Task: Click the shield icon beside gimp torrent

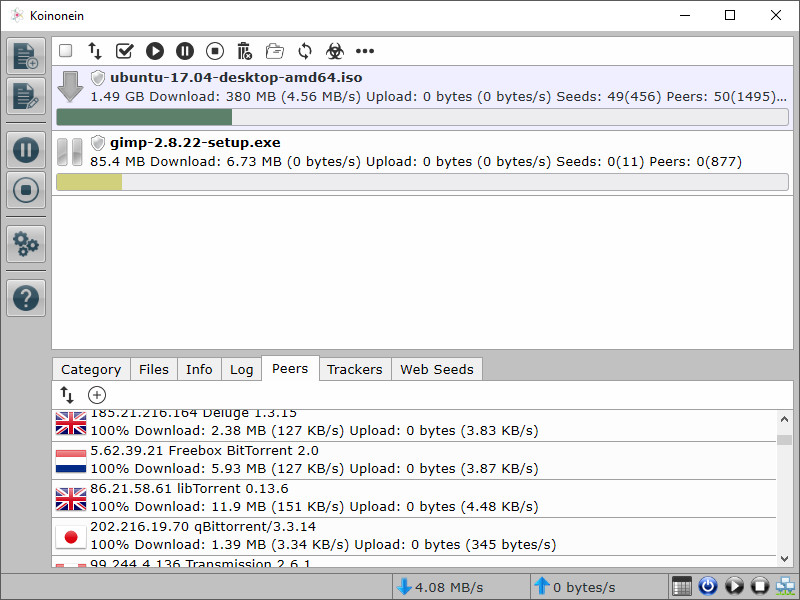Action: point(97,142)
